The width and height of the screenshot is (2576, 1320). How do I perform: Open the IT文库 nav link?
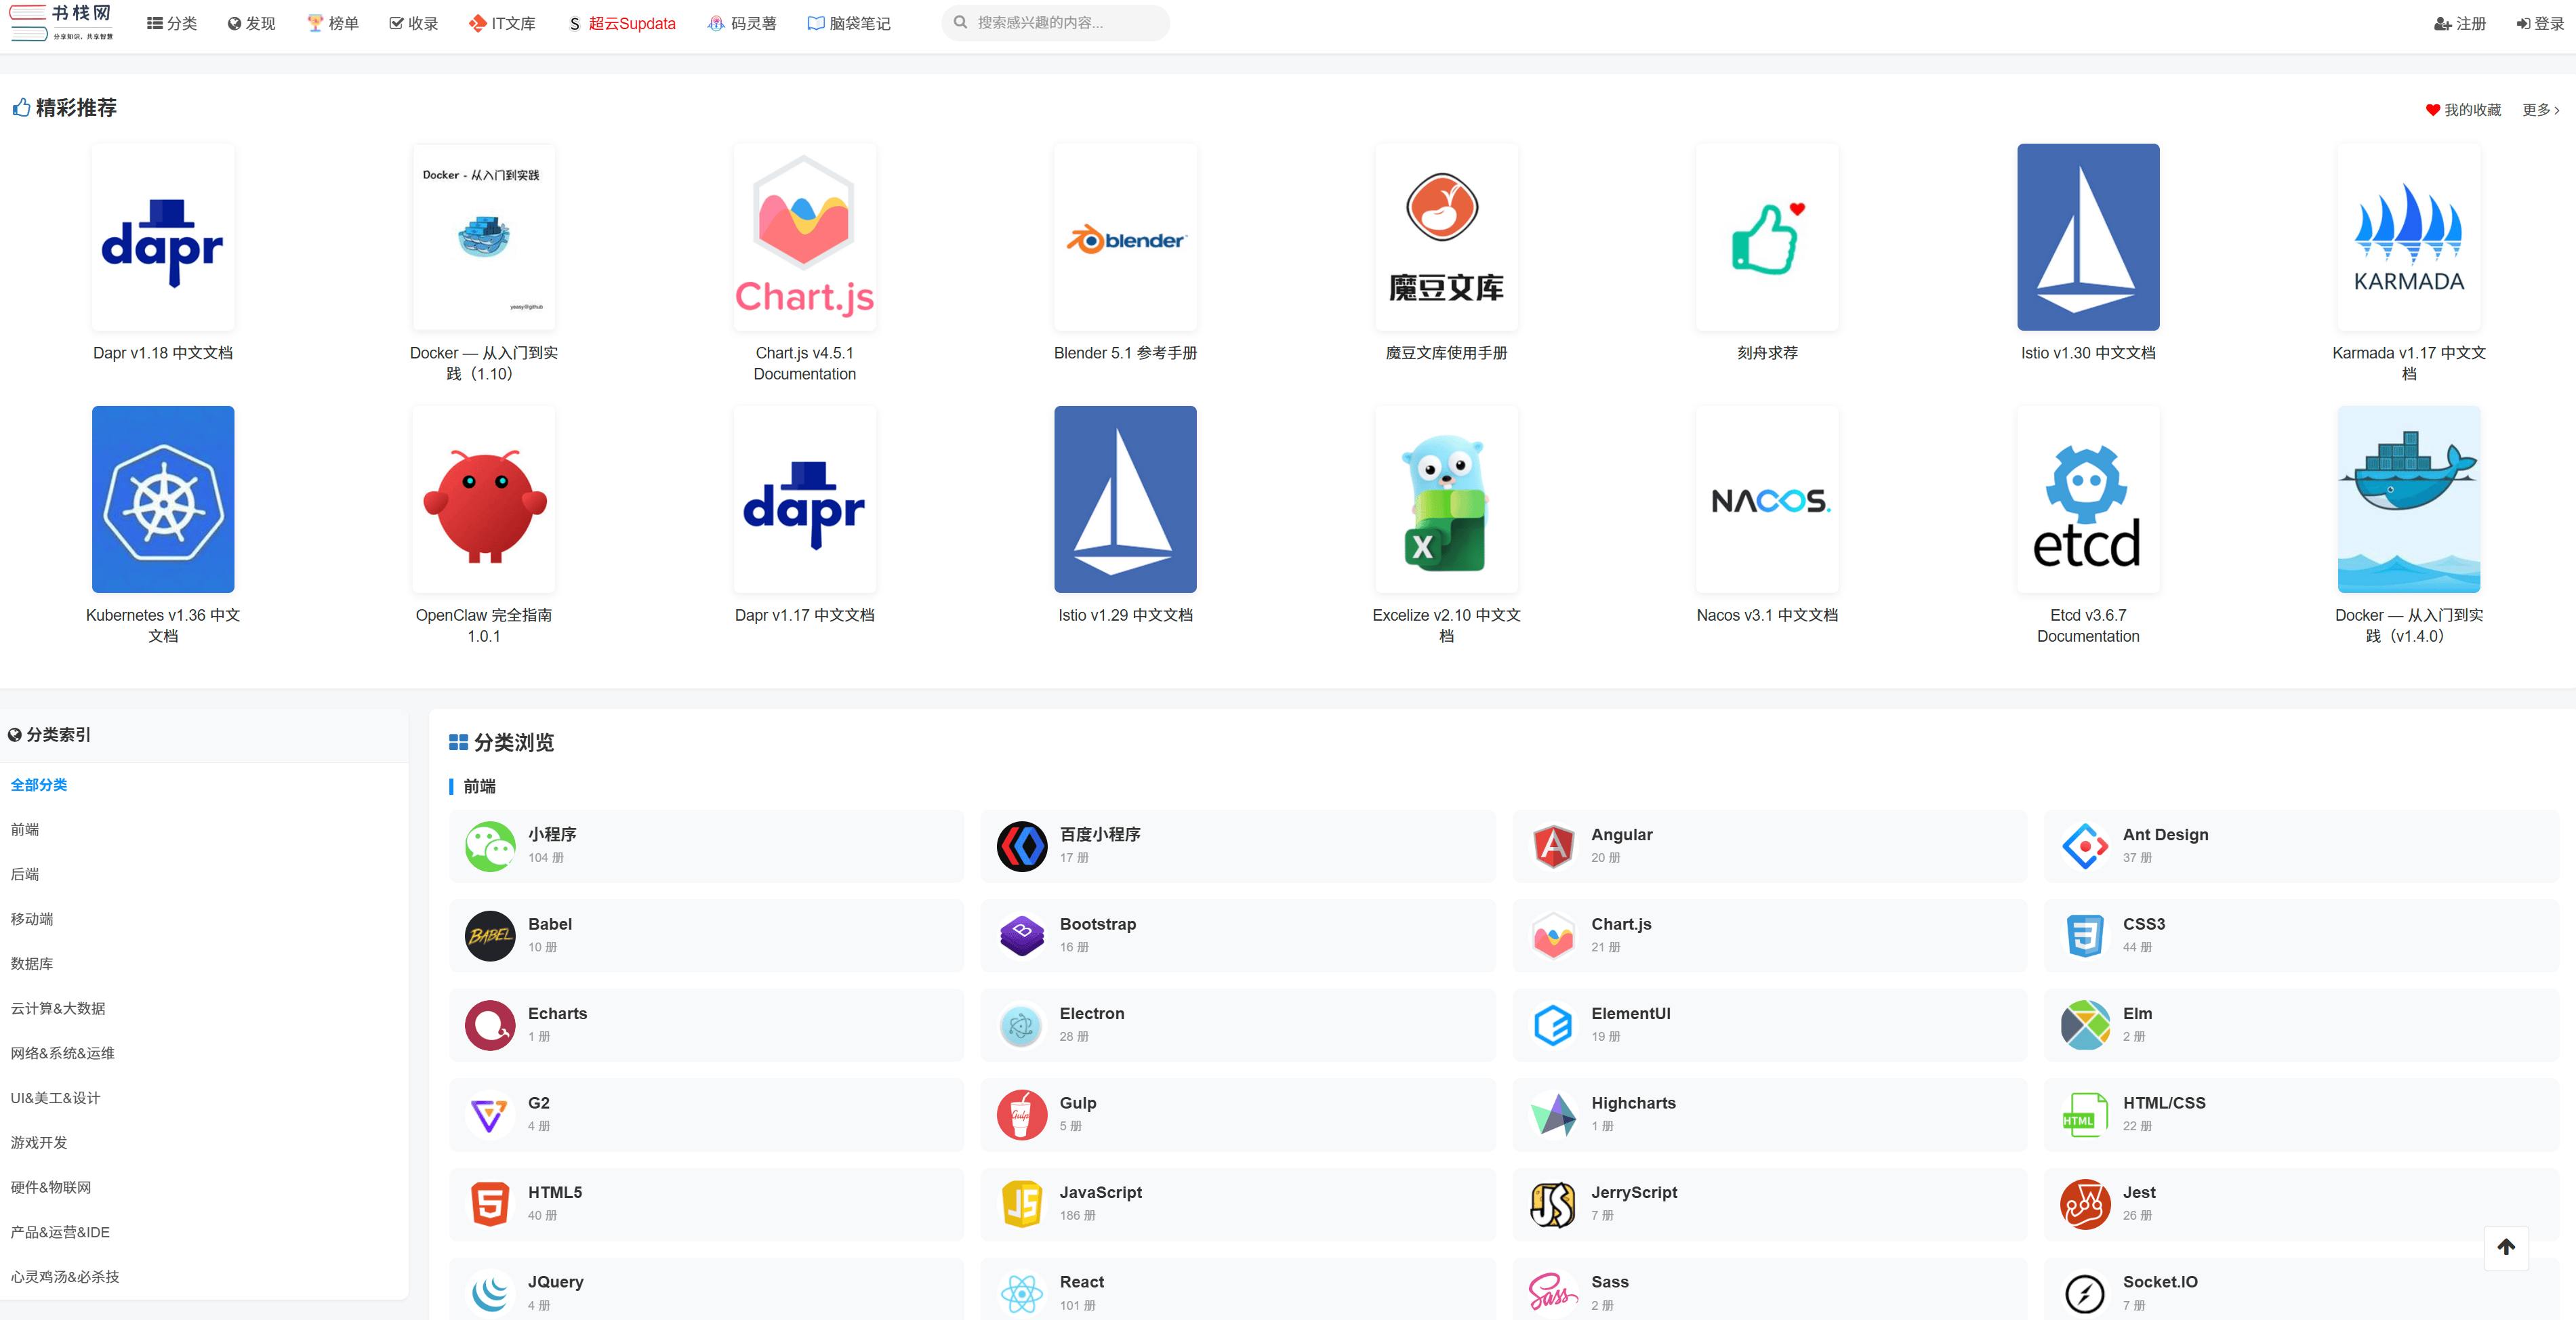[503, 23]
